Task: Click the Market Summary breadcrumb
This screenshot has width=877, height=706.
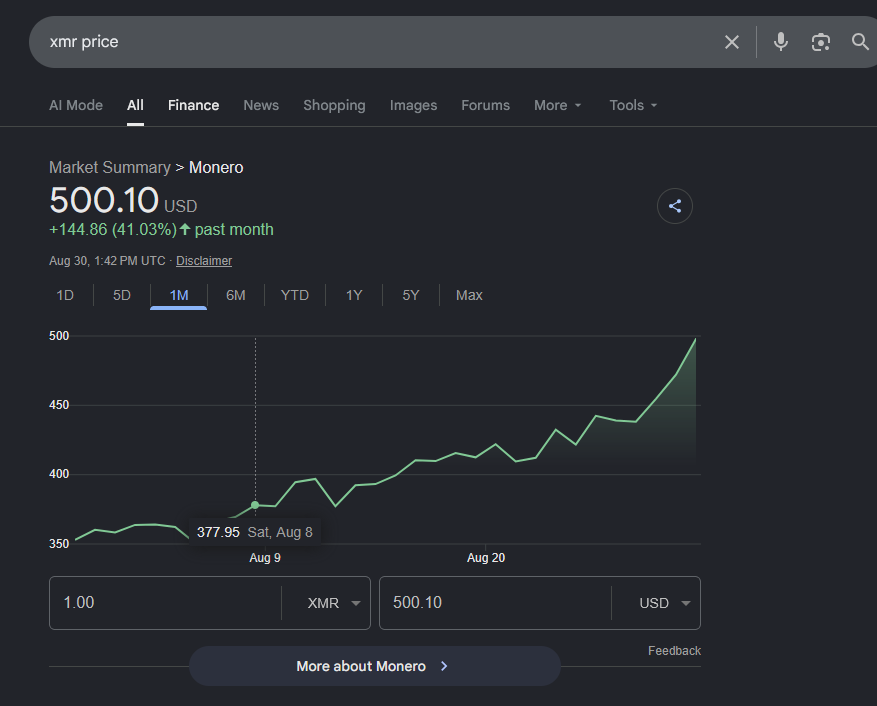Action: click(x=110, y=167)
